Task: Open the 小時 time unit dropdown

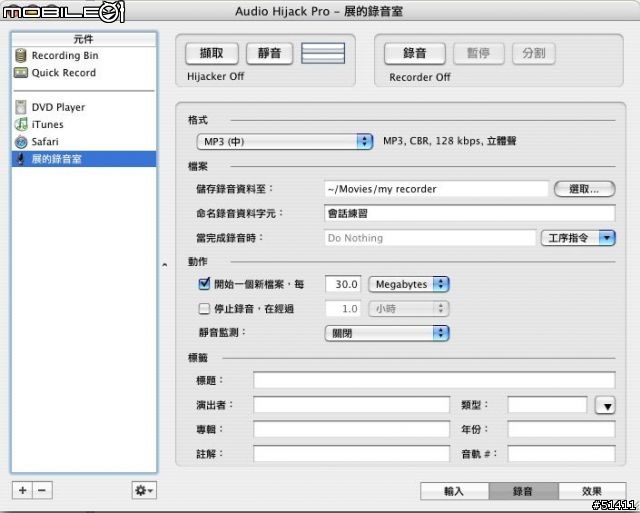Action: pyautogui.click(x=409, y=309)
